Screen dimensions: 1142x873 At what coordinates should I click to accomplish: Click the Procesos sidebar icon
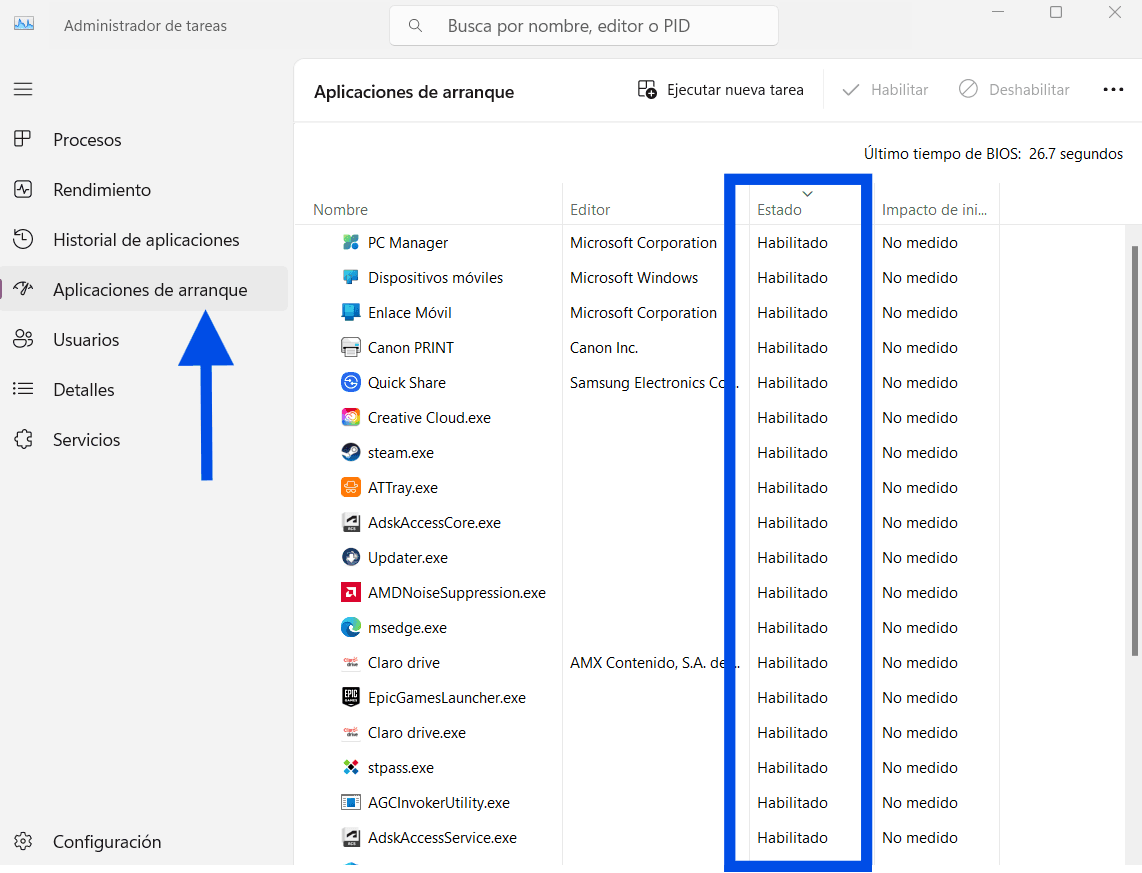(23, 138)
